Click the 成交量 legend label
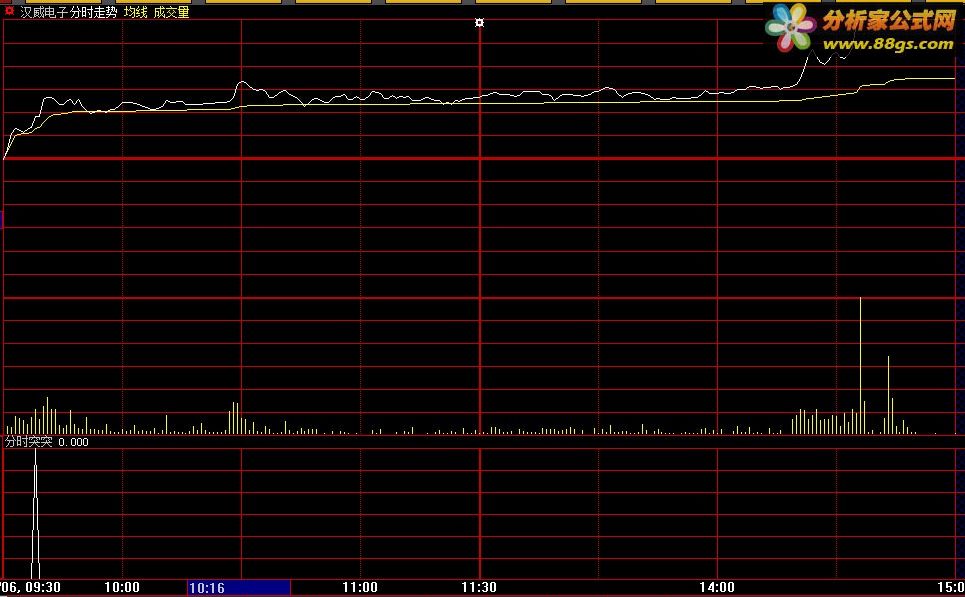965x597 pixels. point(171,12)
